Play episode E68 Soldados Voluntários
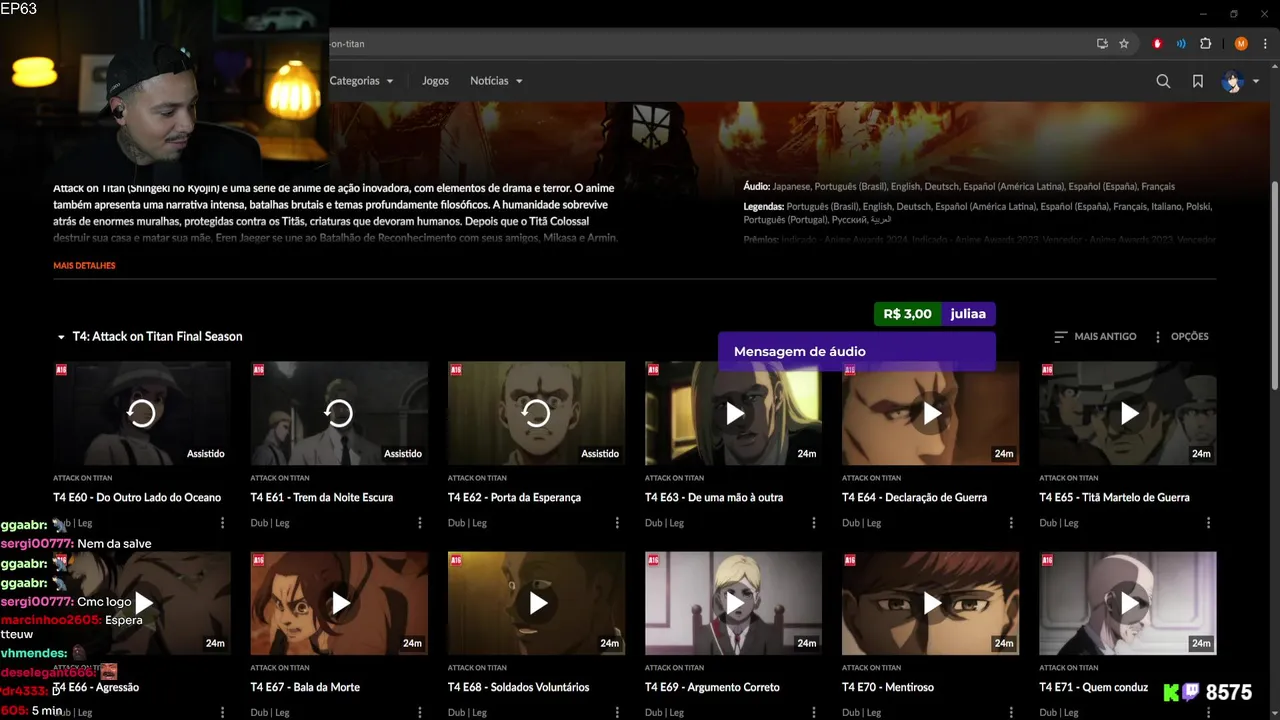The image size is (1280, 720). (537, 603)
